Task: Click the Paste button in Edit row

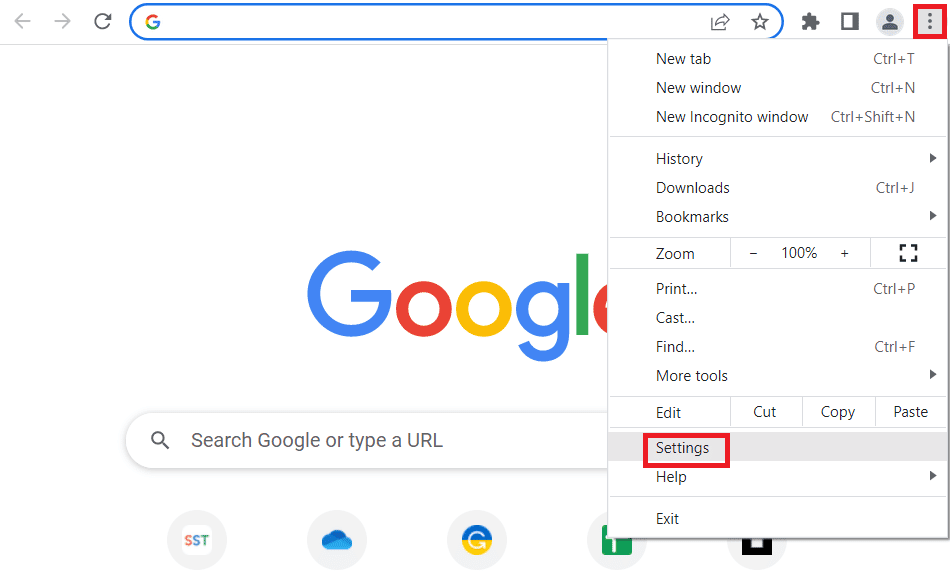Action: click(910, 412)
